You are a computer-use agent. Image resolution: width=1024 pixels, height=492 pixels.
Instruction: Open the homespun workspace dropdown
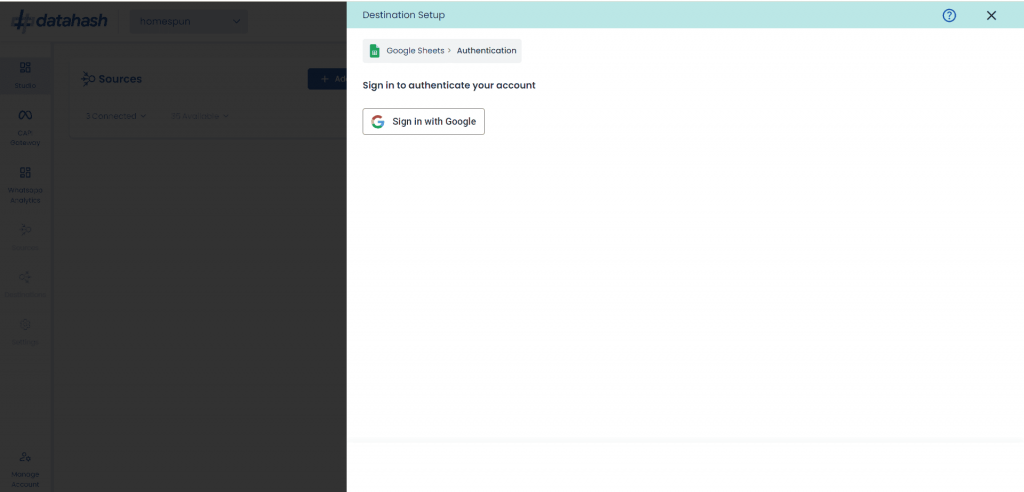(x=189, y=21)
